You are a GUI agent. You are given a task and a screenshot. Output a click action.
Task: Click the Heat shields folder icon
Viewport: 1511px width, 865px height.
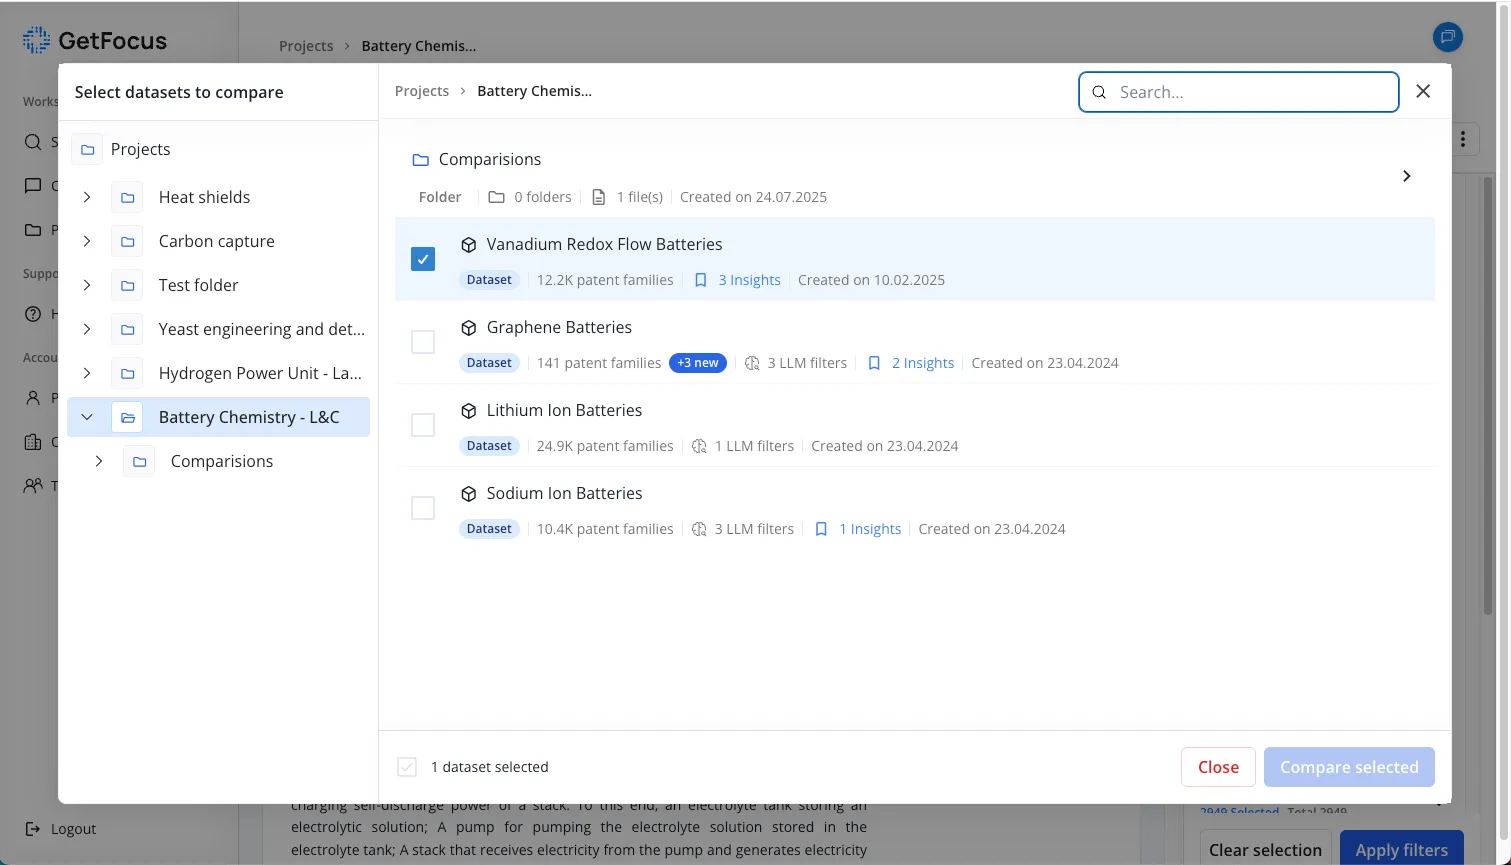tap(127, 197)
